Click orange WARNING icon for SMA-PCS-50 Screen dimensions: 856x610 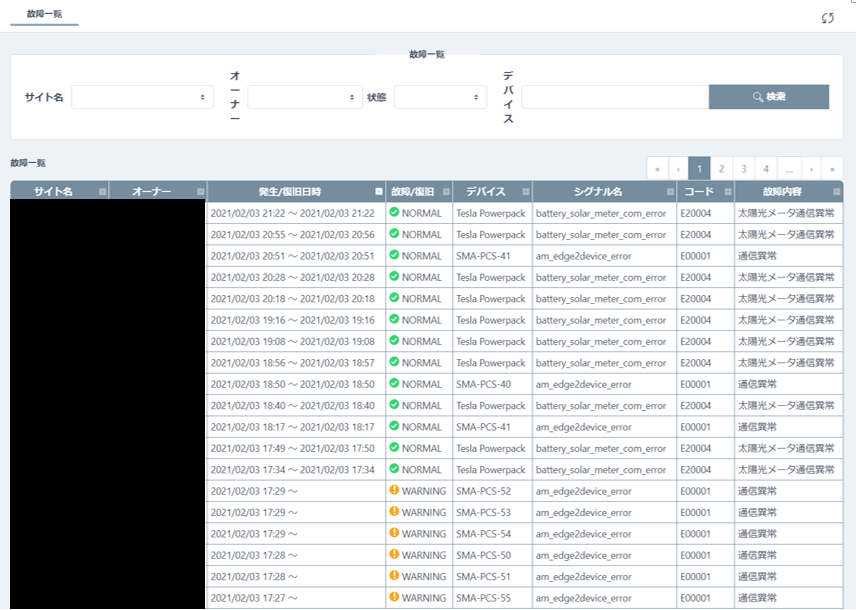coord(394,554)
